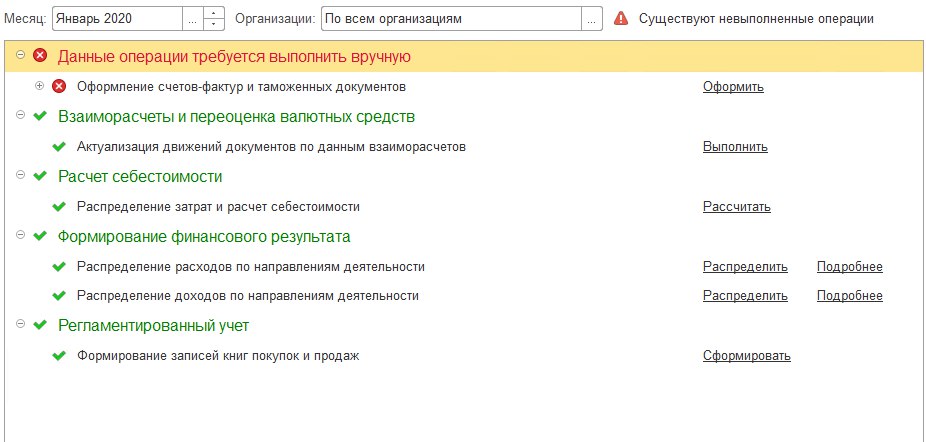Click Подробнее link for доходов row

point(850,295)
